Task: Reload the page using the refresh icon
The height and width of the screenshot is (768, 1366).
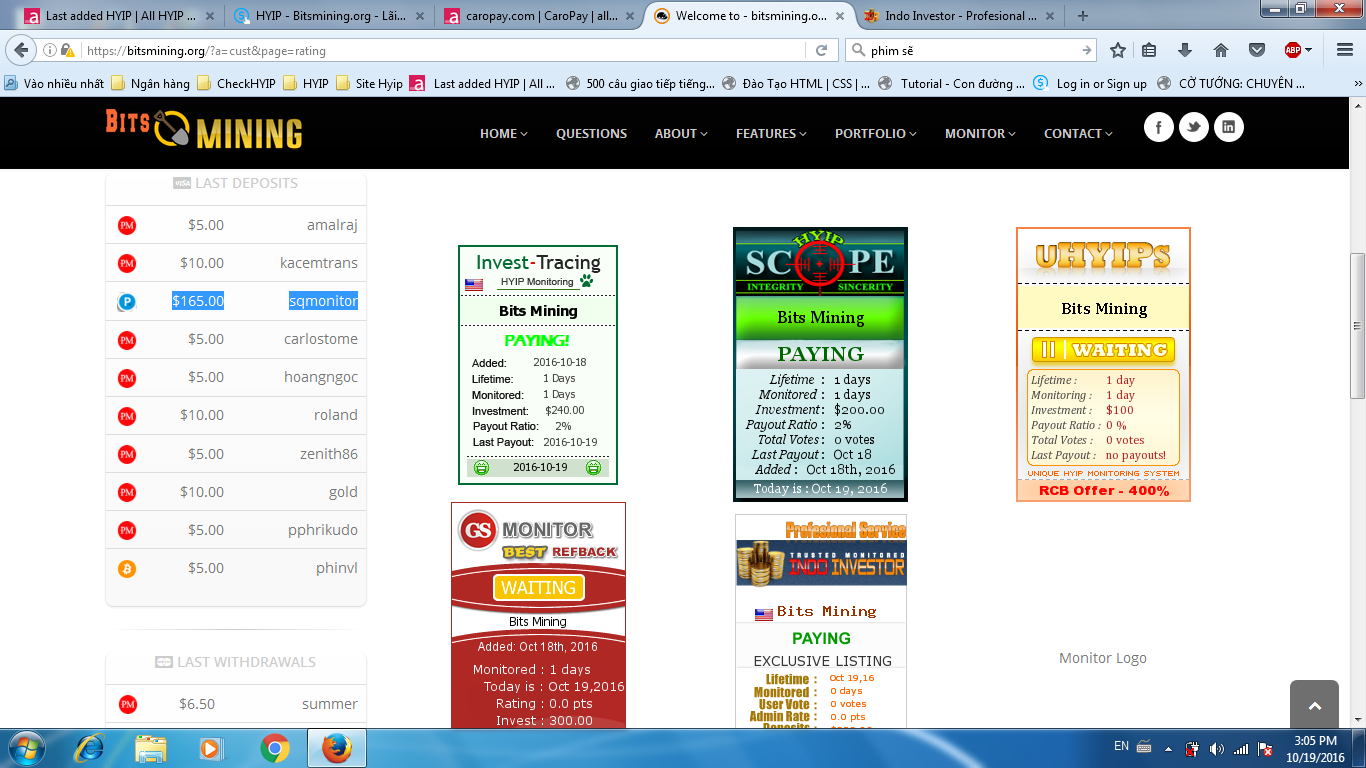Action: click(822, 50)
